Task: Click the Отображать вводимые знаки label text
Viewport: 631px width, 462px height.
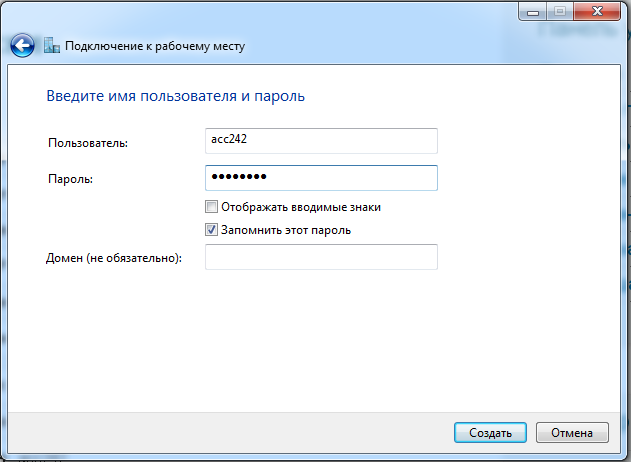Action: pyautogui.click(x=300, y=207)
